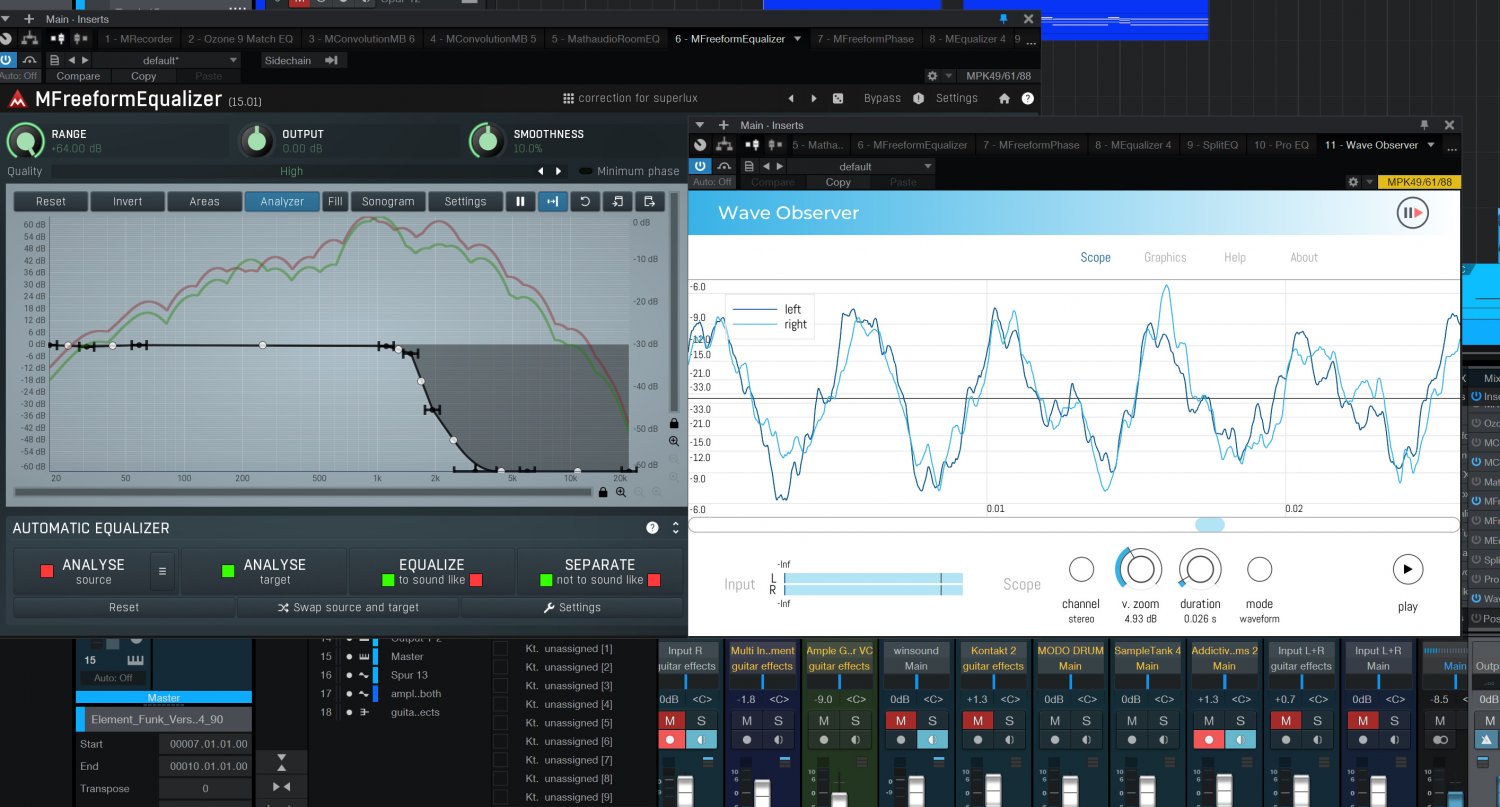
Task: Toggle Fill display in equalizer
Action: pyautogui.click(x=335, y=201)
